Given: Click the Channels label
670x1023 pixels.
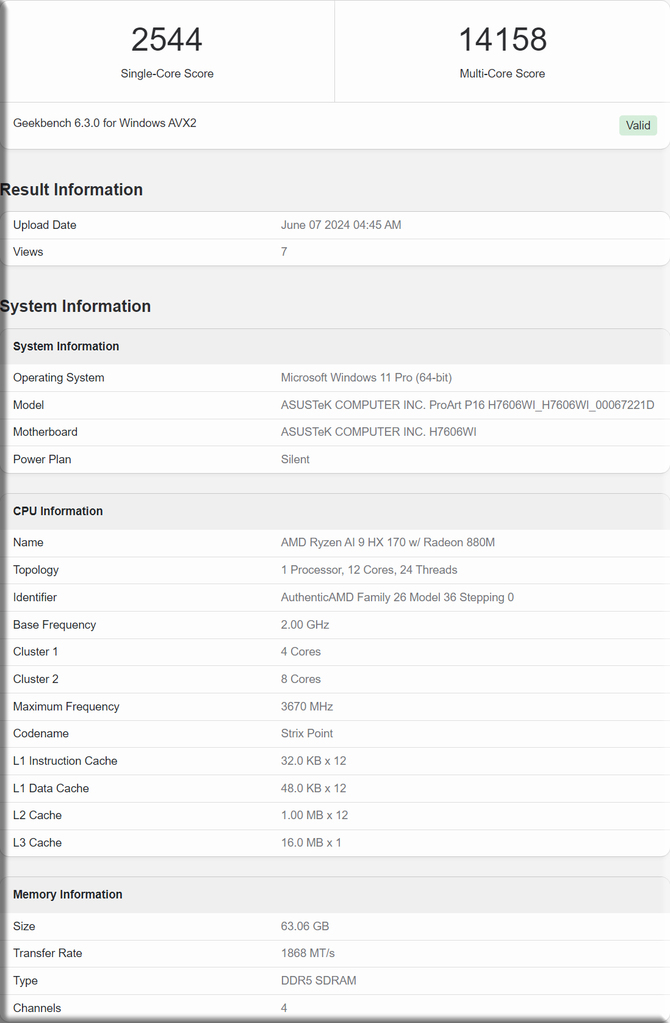Looking at the screenshot, I should 37,1008.
